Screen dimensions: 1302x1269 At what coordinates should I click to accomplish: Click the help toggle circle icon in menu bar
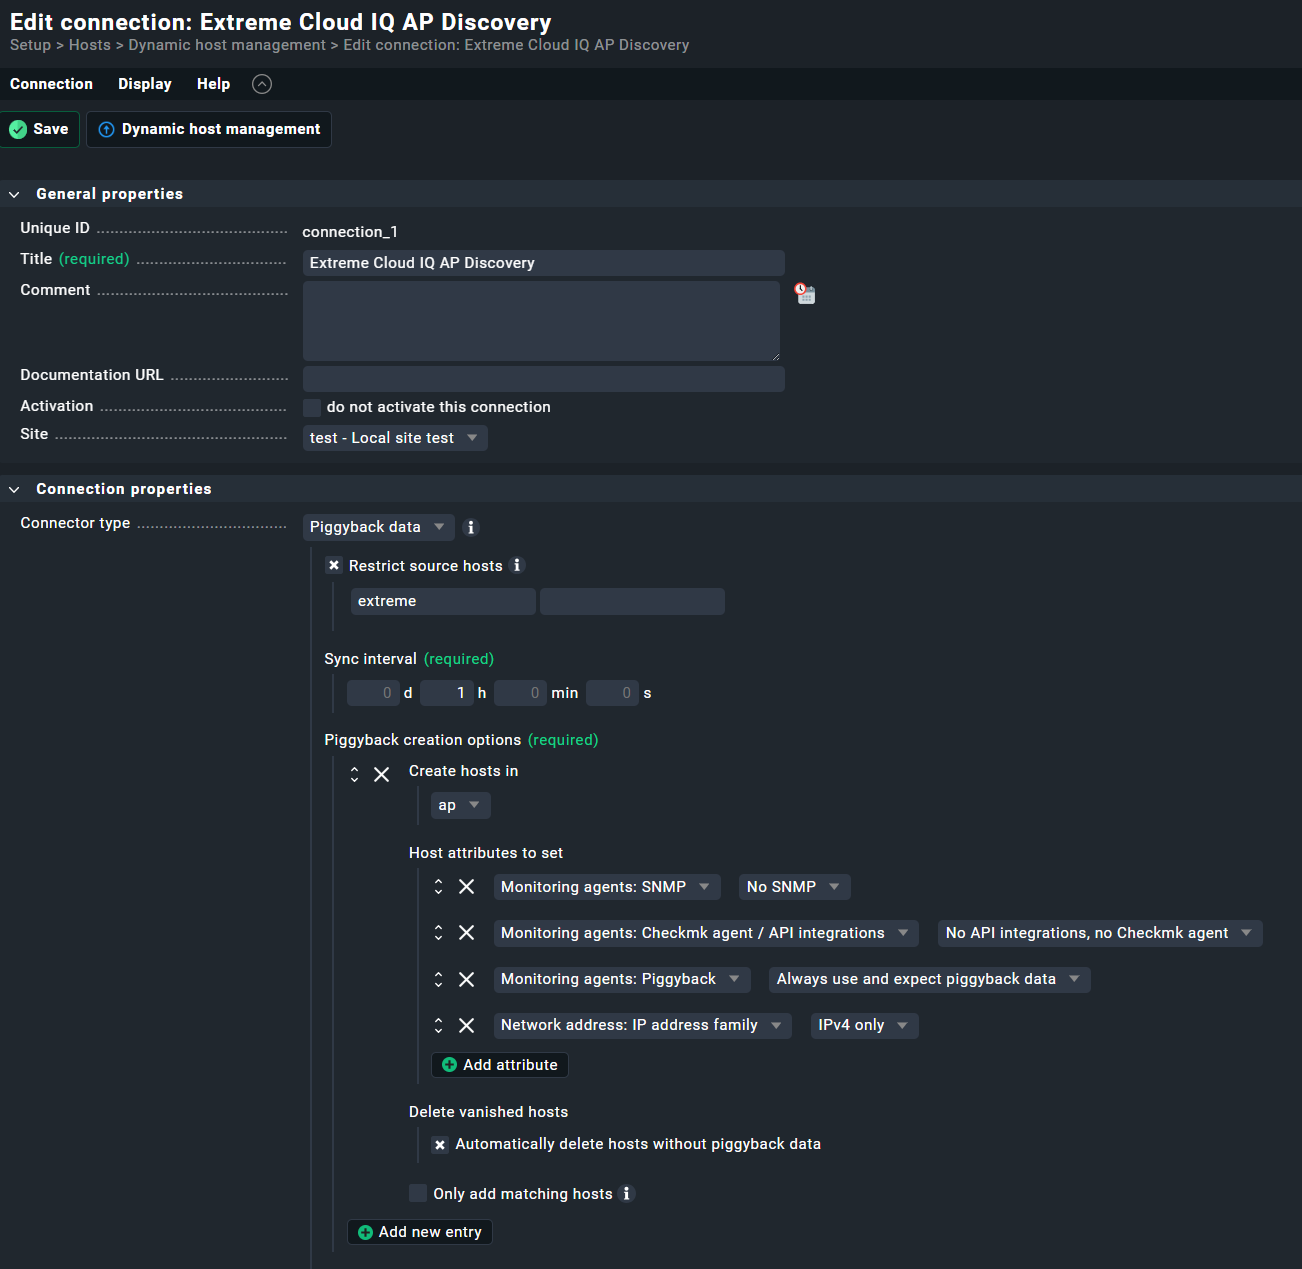pos(262,84)
